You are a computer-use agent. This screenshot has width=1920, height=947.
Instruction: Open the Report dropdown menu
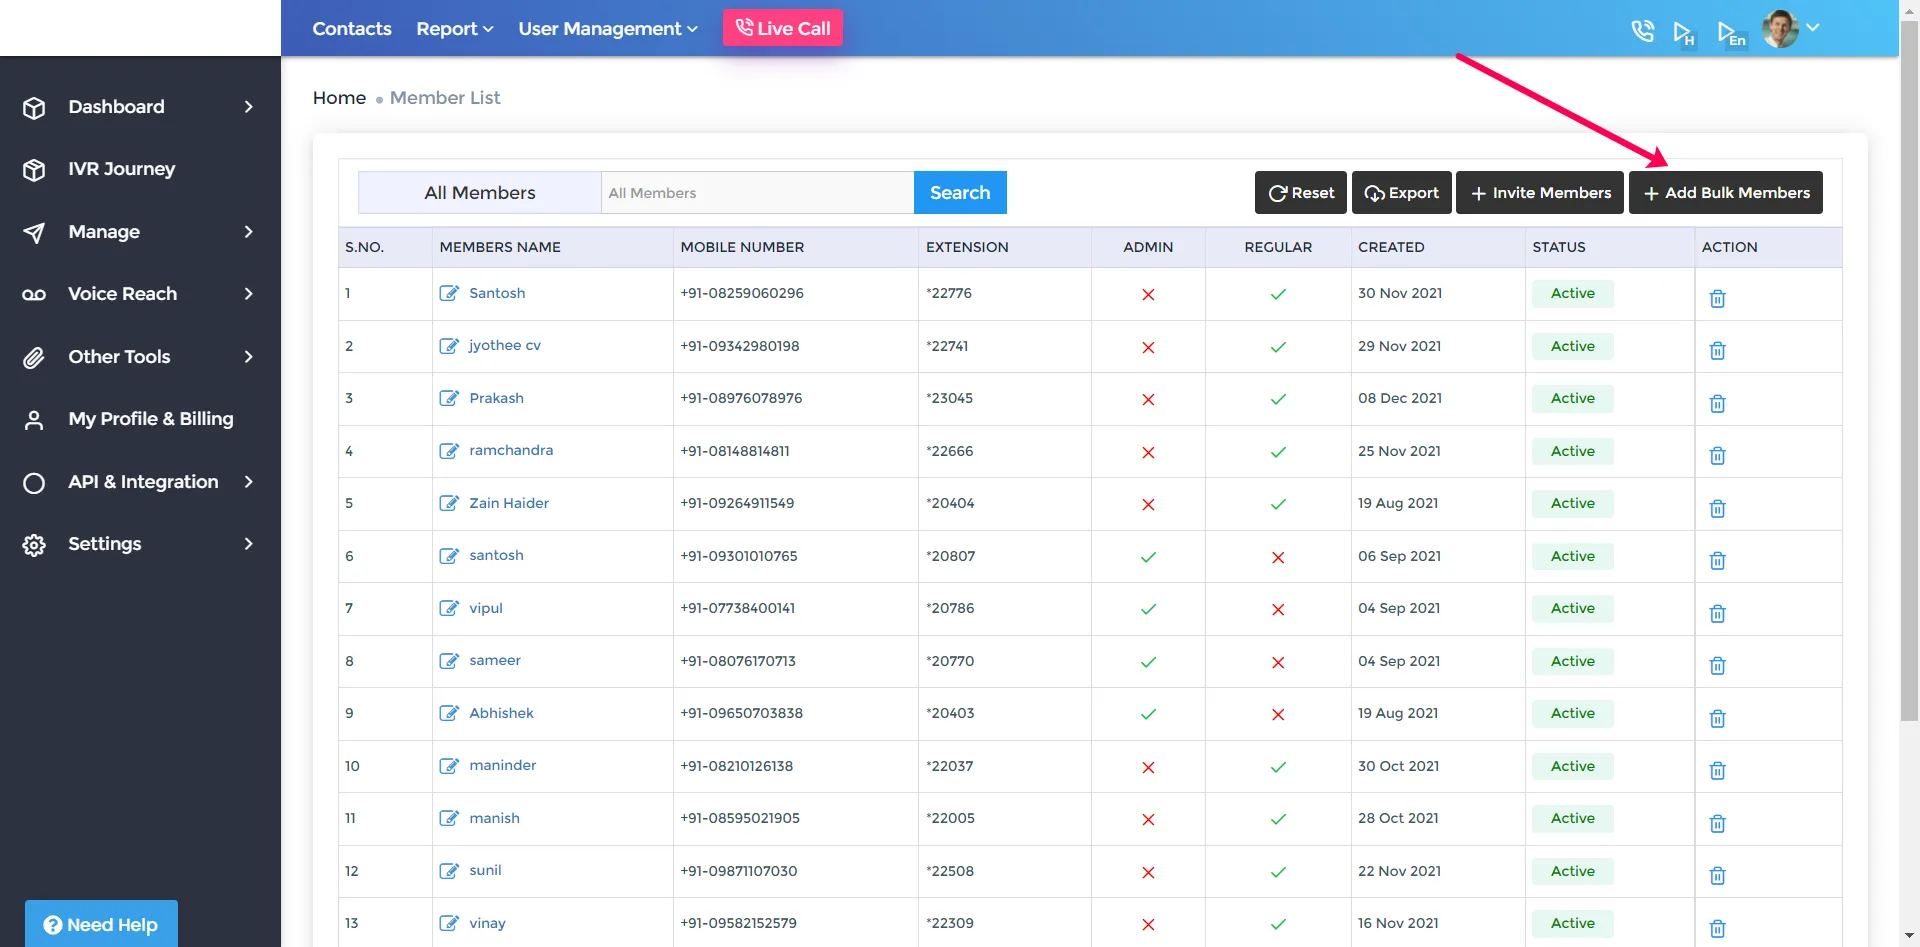pyautogui.click(x=455, y=29)
